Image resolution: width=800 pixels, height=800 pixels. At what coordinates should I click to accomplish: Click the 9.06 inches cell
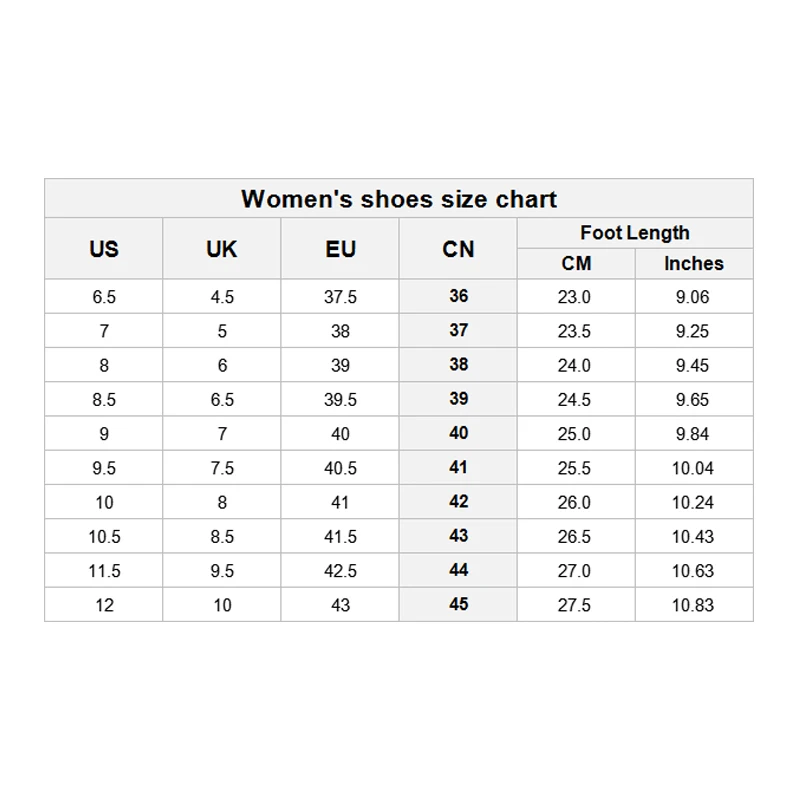[x=692, y=297]
